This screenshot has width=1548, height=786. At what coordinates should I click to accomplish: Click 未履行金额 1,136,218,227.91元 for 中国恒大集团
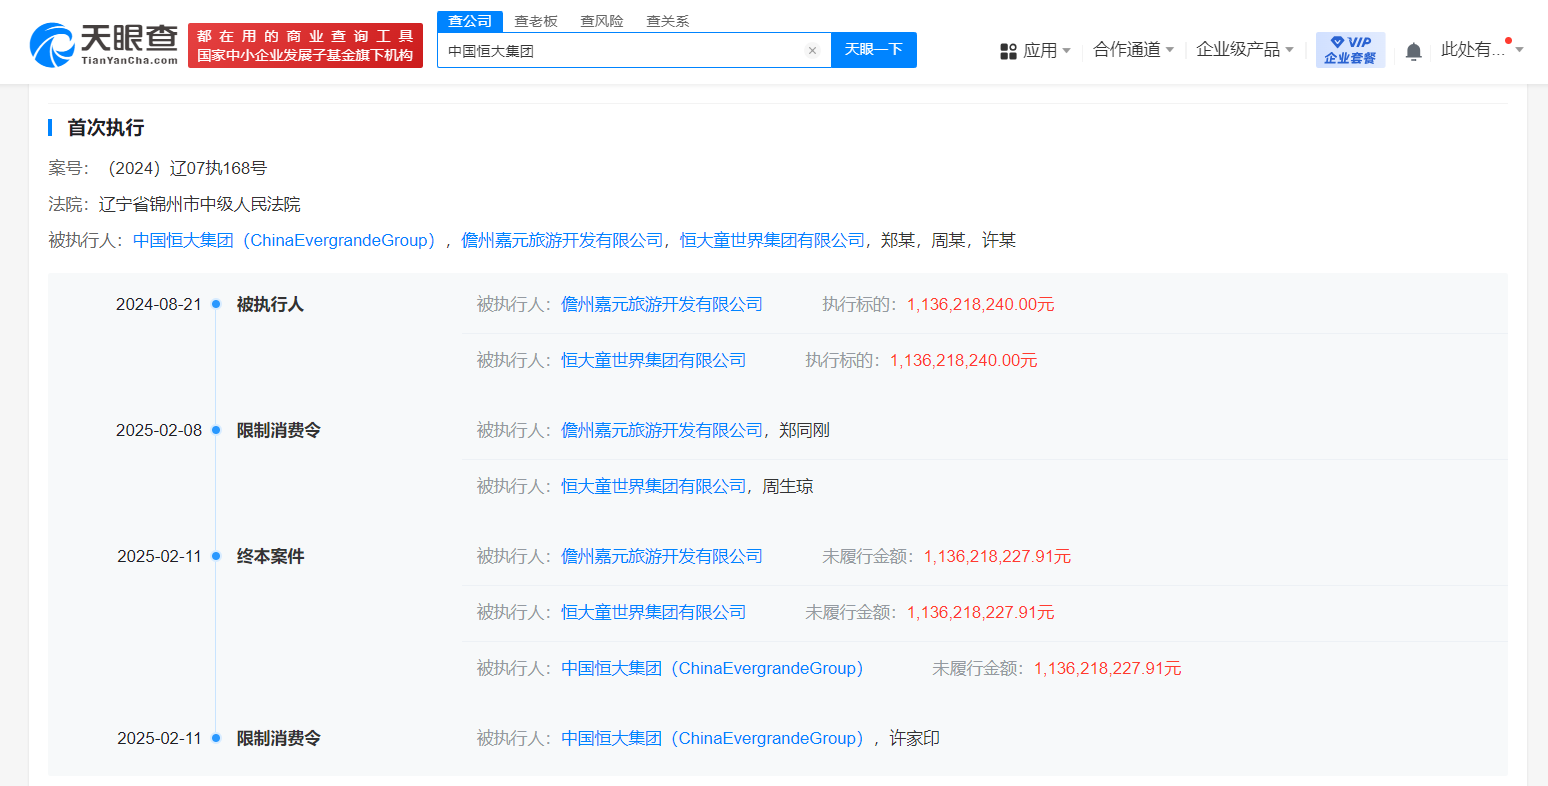pos(1108,668)
